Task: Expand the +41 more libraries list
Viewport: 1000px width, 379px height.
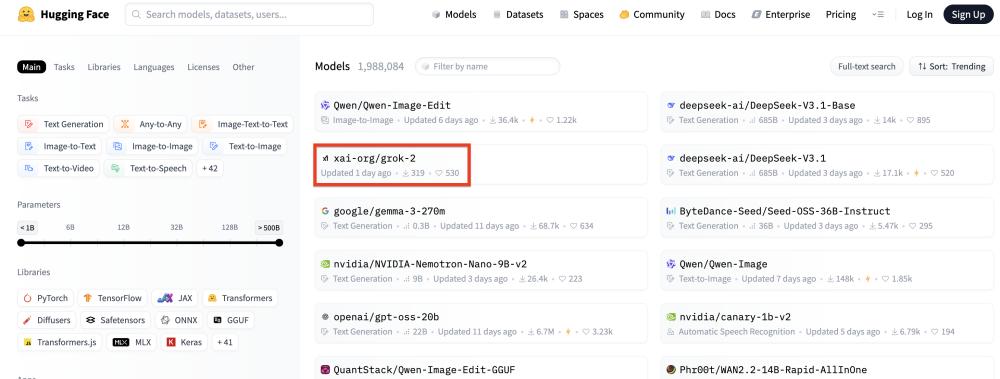Action: (x=224, y=342)
